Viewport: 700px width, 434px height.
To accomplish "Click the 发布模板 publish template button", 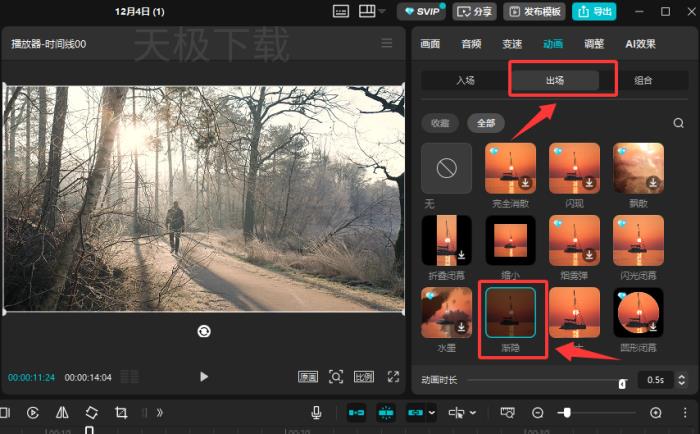I will point(535,11).
